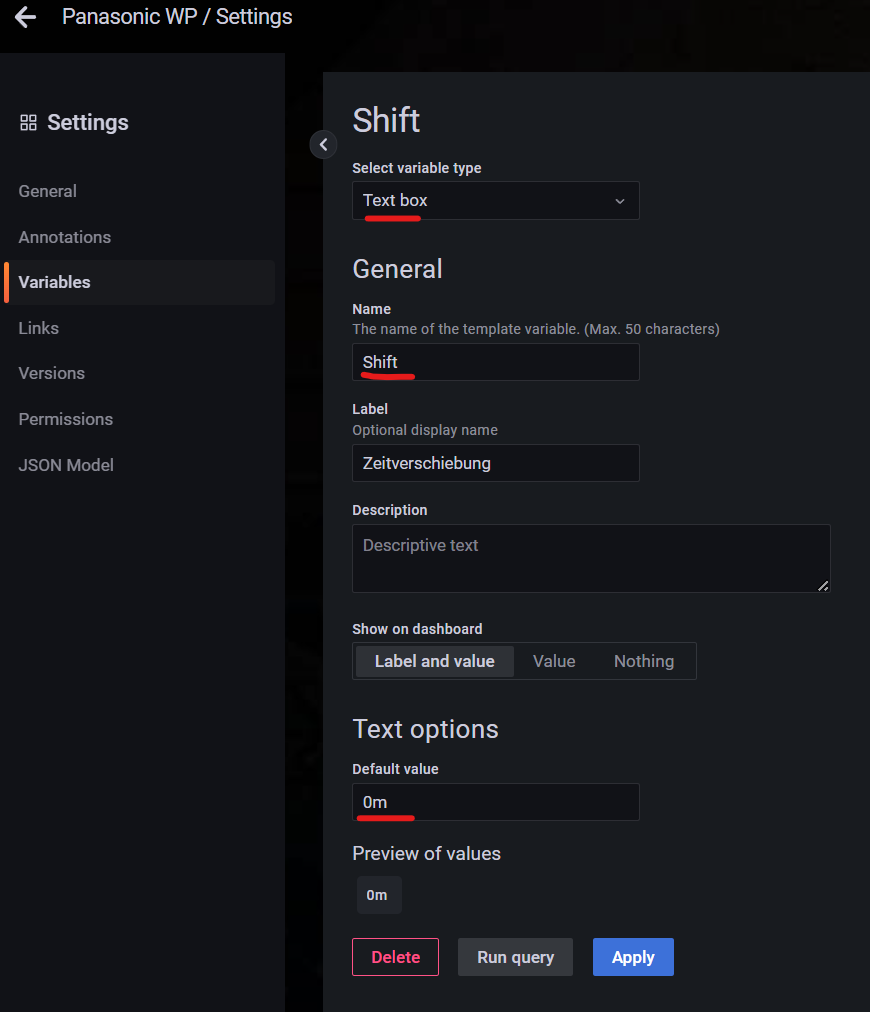Select the Label and value option
Image resolution: width=870 pixels, height=1012 pixels.
click(x=434, y=661)
